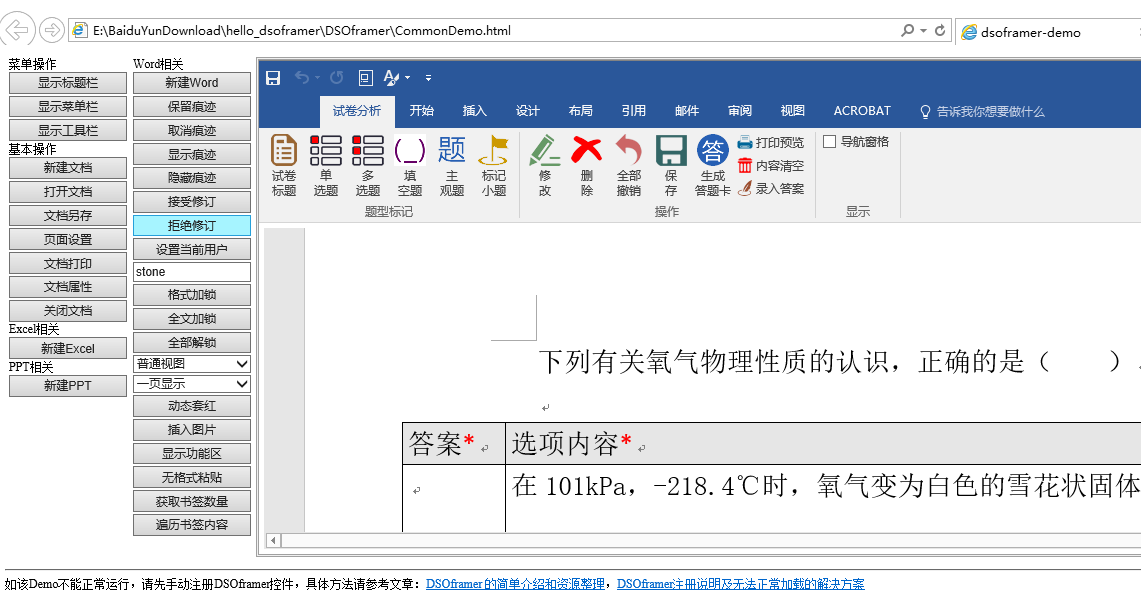Click the 打开文档 button
The width and height of the screenshot is (1141, 592).
pyautogui.click(x=68, y=192)
